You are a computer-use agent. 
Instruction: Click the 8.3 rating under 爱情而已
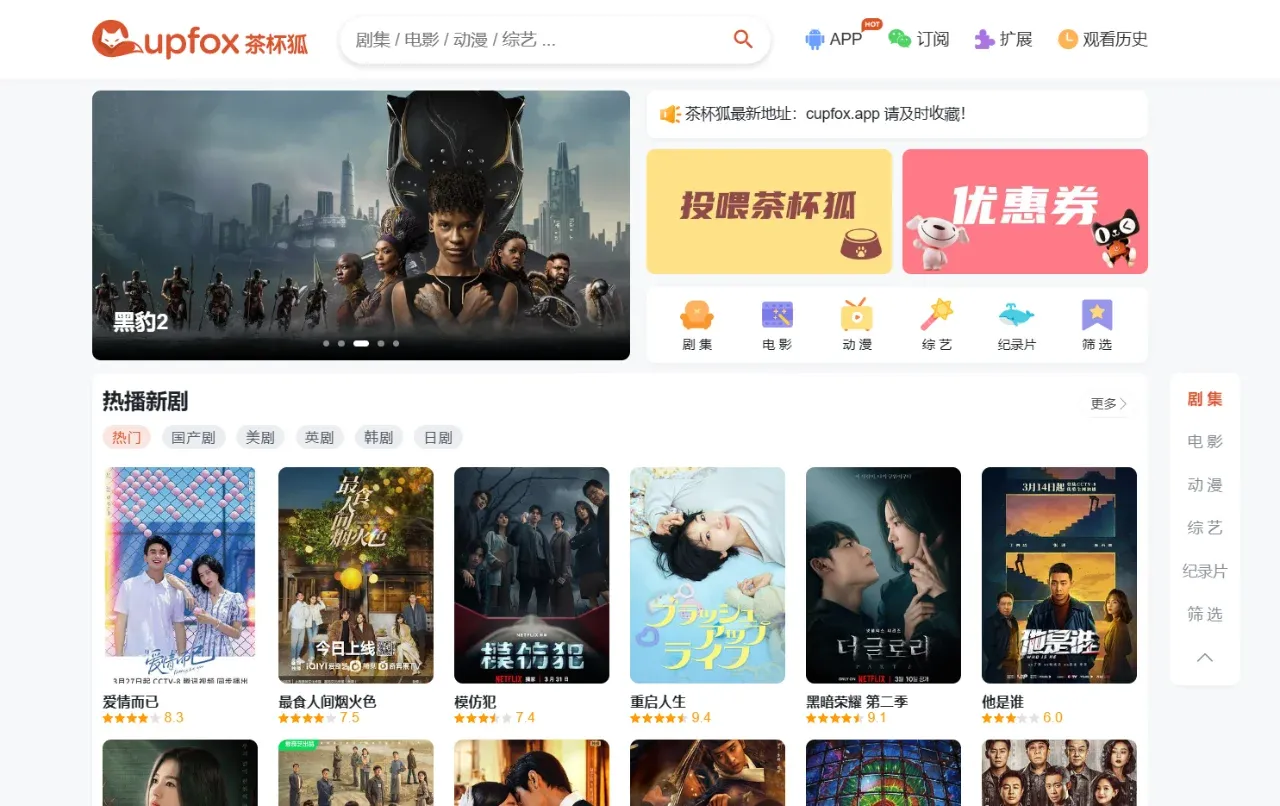pos(174,718)
